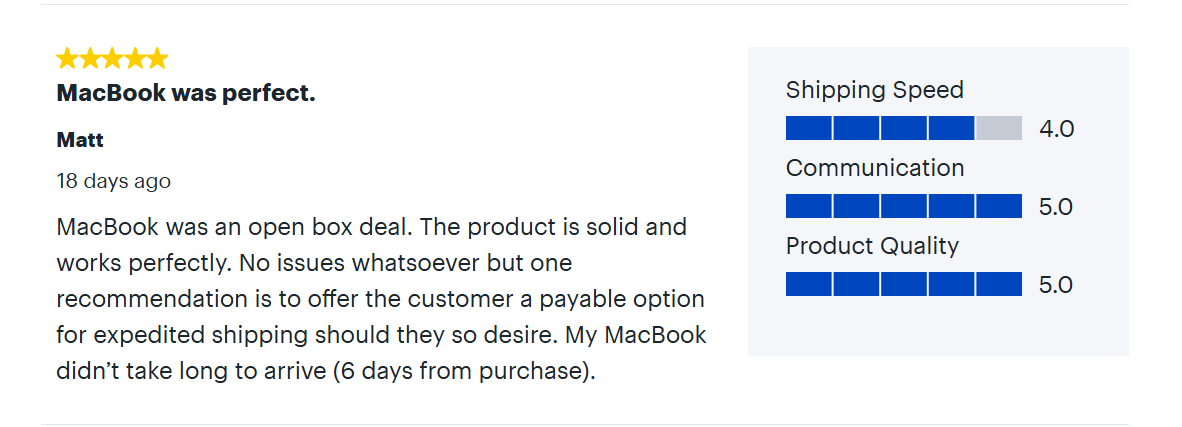
Task: Click the first gold star in the rating
Action: tap(68, 58)
